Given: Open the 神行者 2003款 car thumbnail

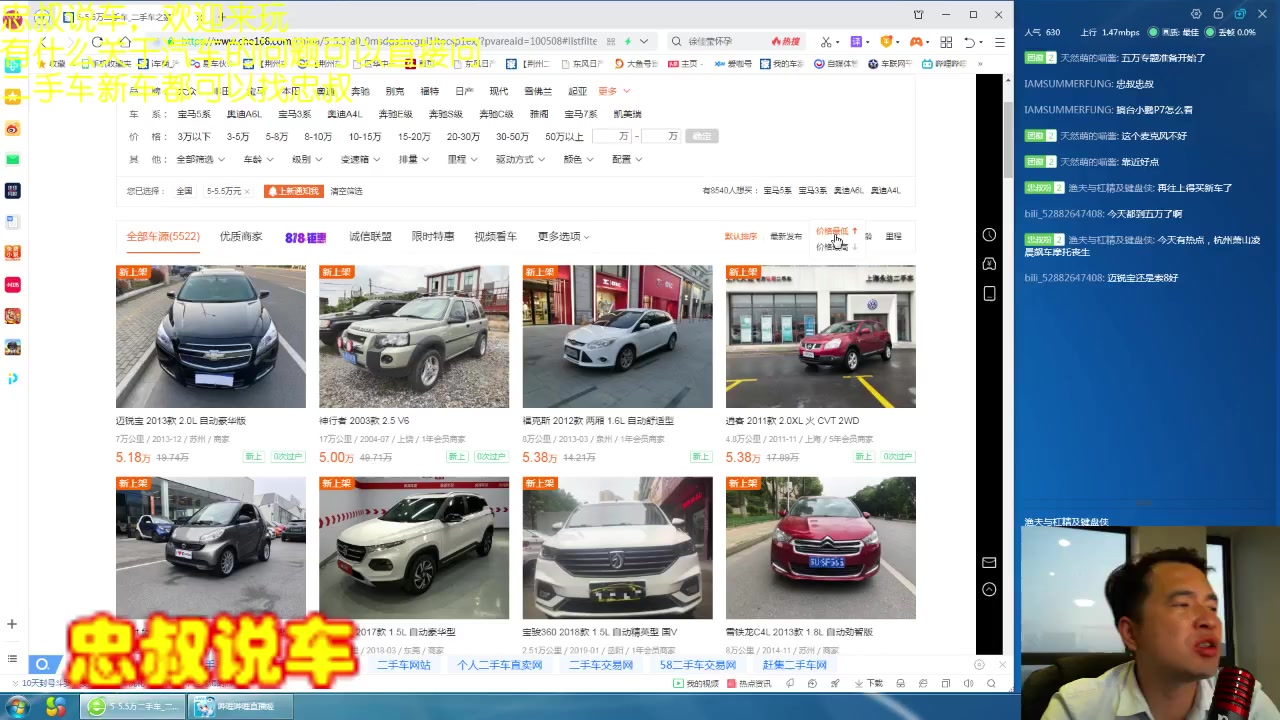Looking at the screenshot, I should [x=414, y=336].
